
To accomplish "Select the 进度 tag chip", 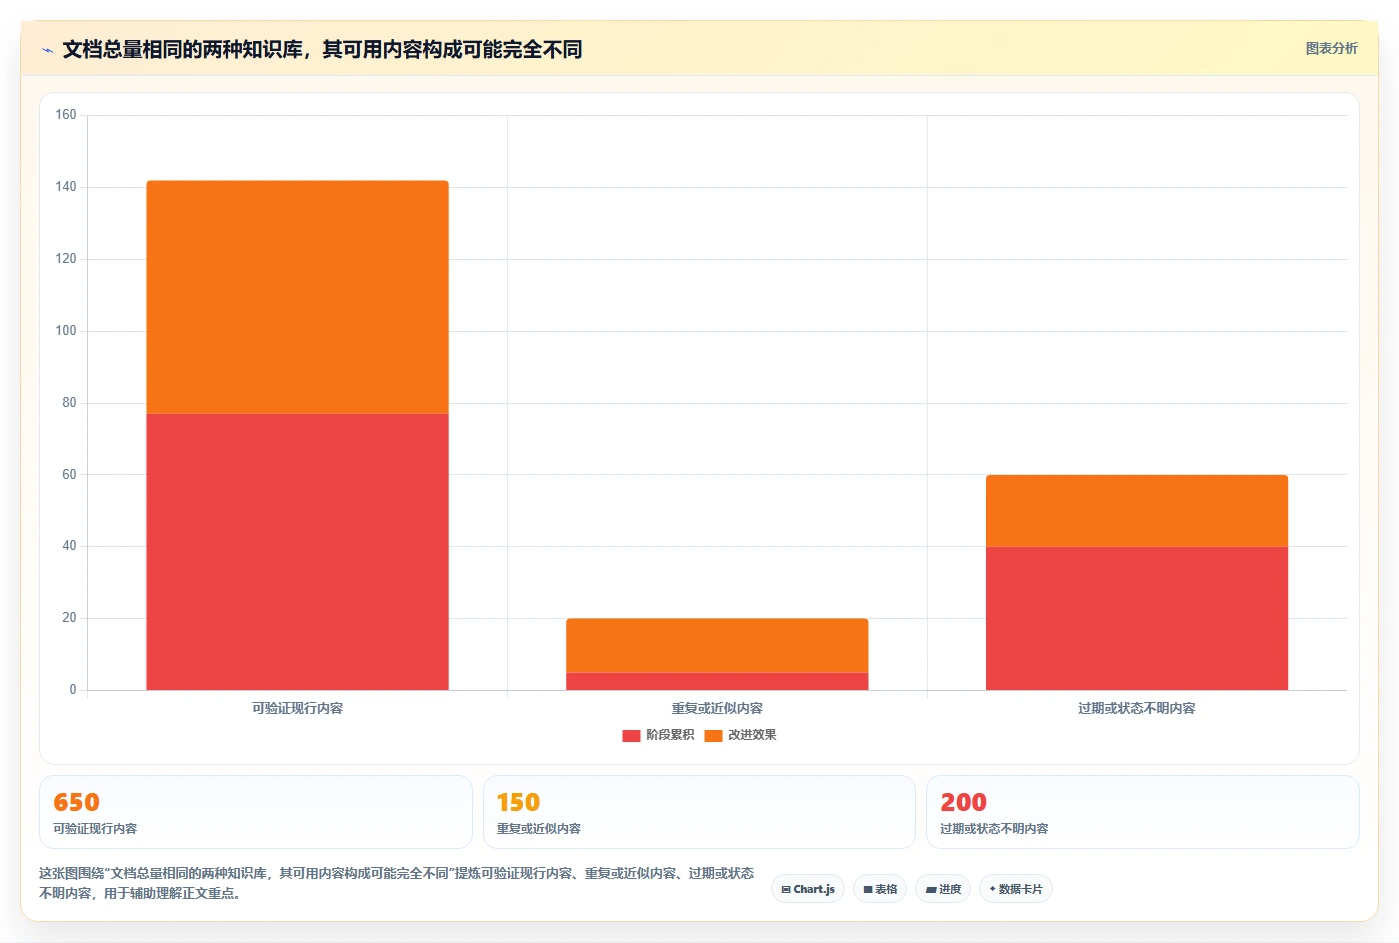I will click(x=943, y=889).
